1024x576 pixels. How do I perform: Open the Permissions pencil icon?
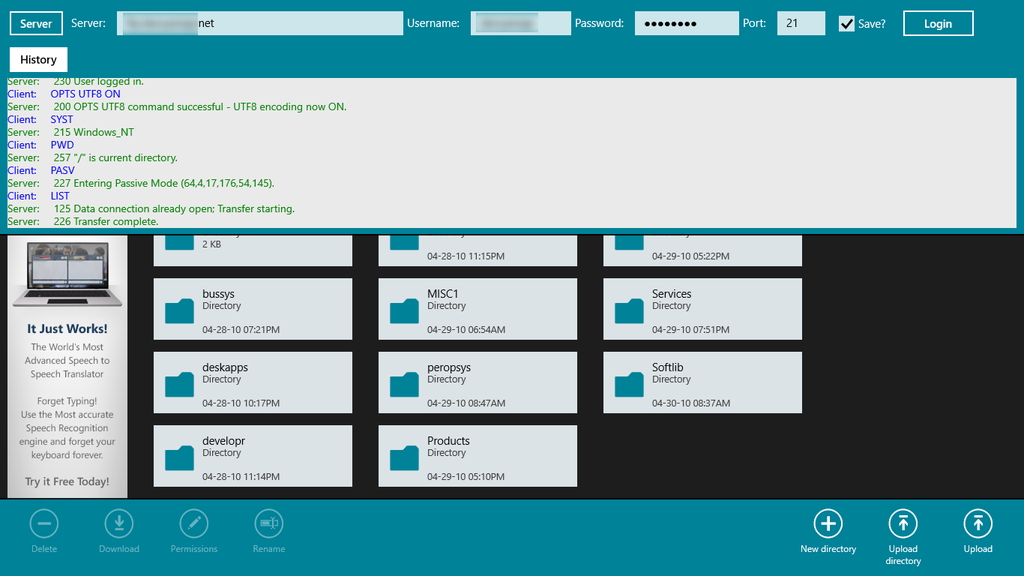(194, 523)
